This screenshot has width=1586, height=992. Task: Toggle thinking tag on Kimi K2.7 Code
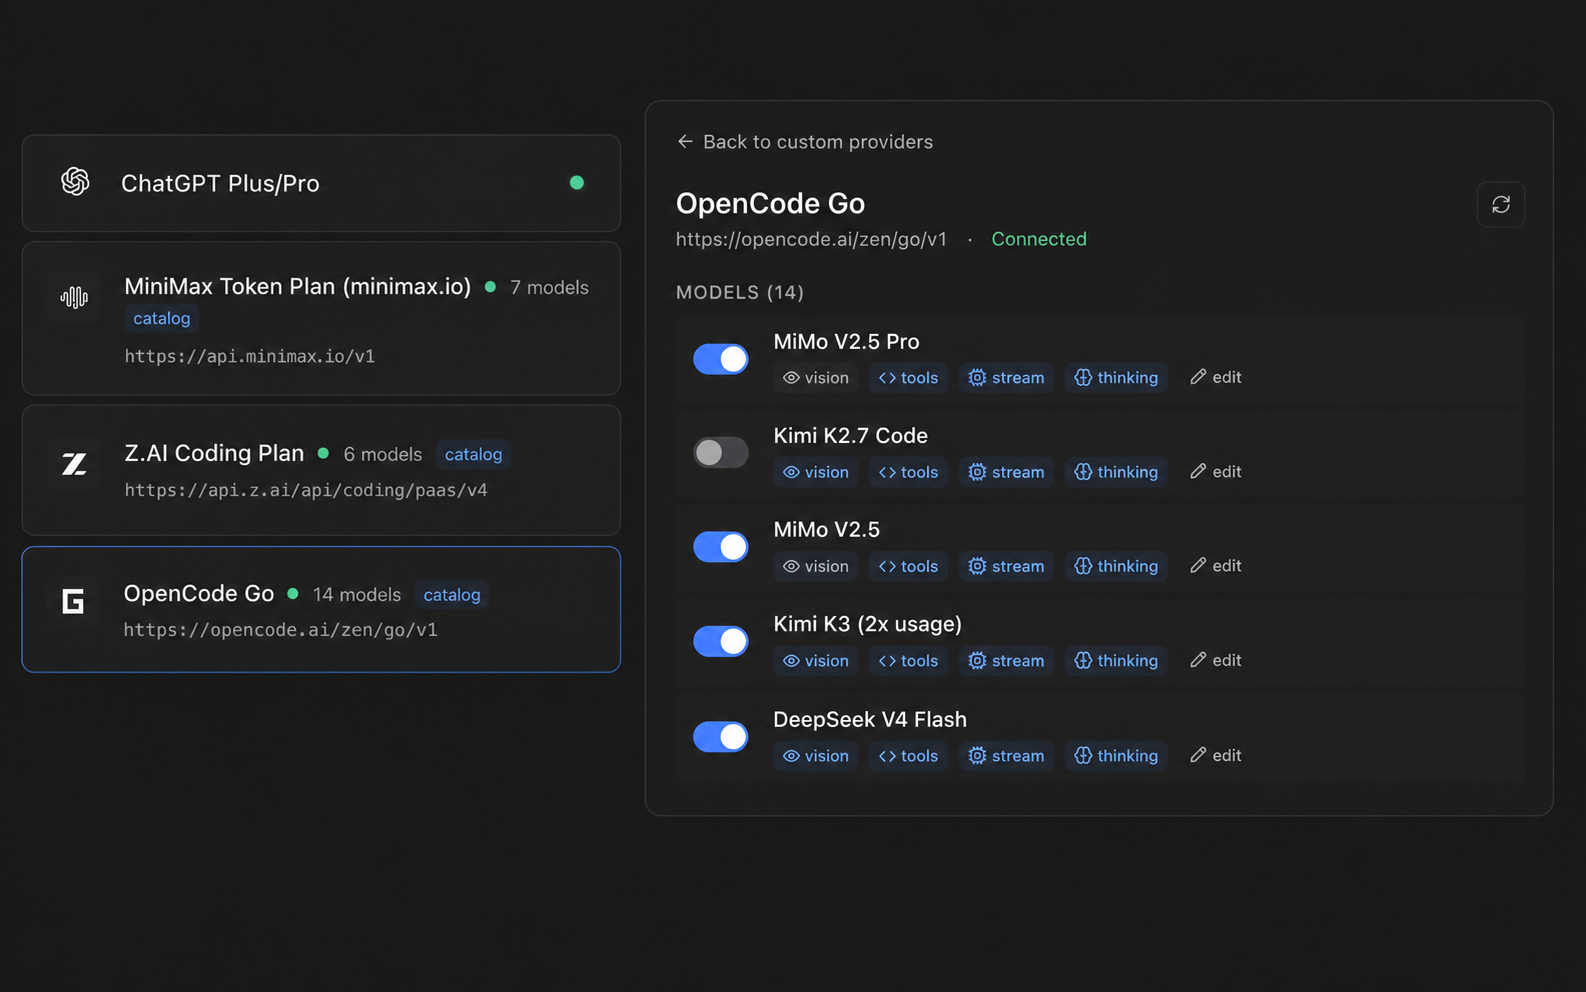click(x=1116, y=472)
